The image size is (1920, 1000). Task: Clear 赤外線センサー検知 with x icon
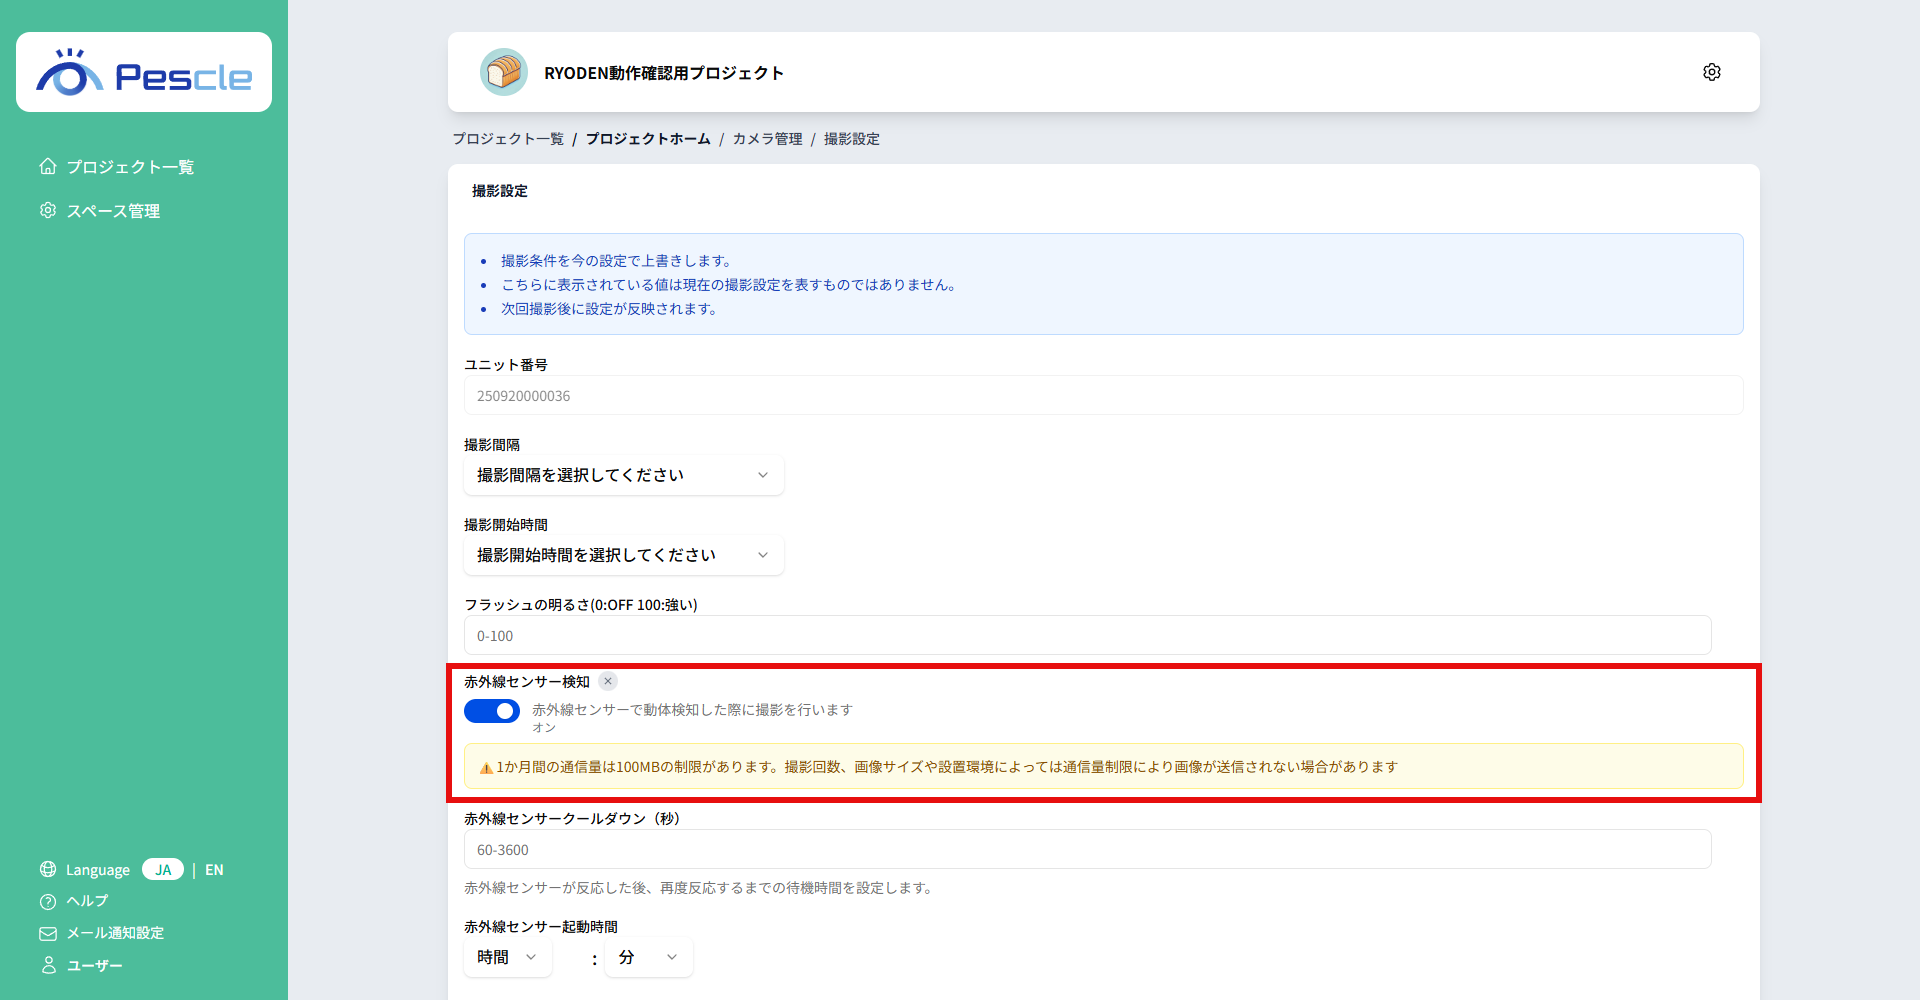608,681
